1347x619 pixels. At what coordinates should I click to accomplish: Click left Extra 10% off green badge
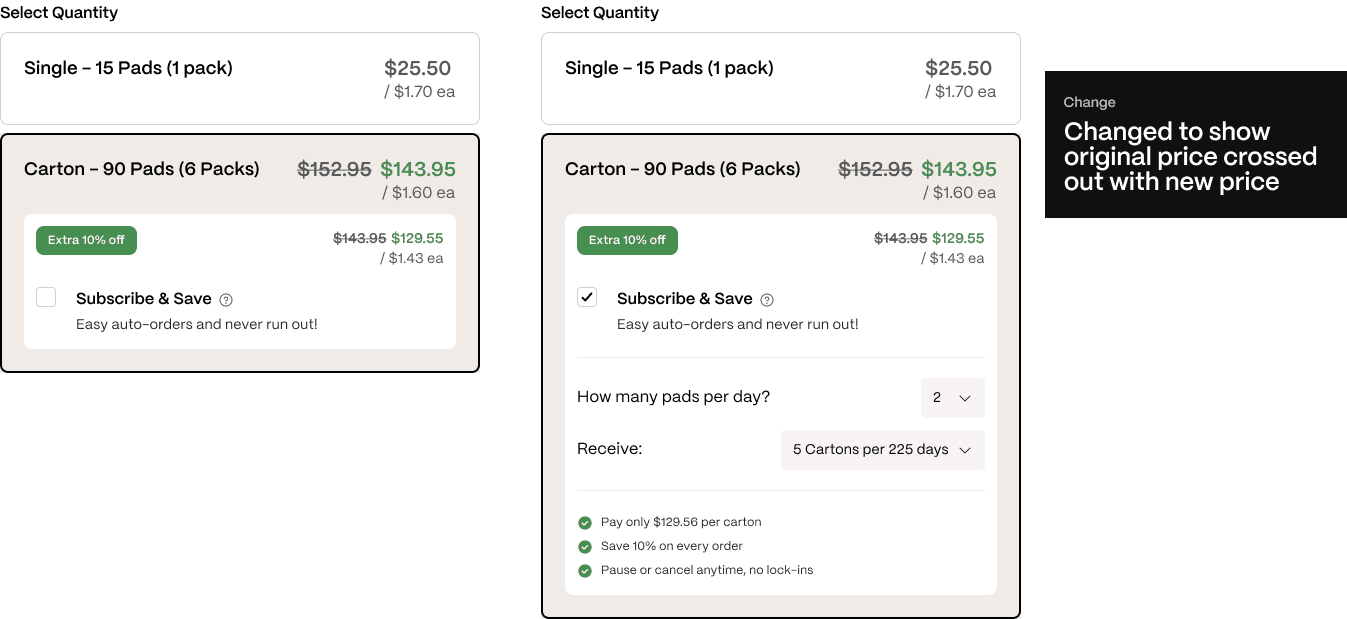pos(87,240)
